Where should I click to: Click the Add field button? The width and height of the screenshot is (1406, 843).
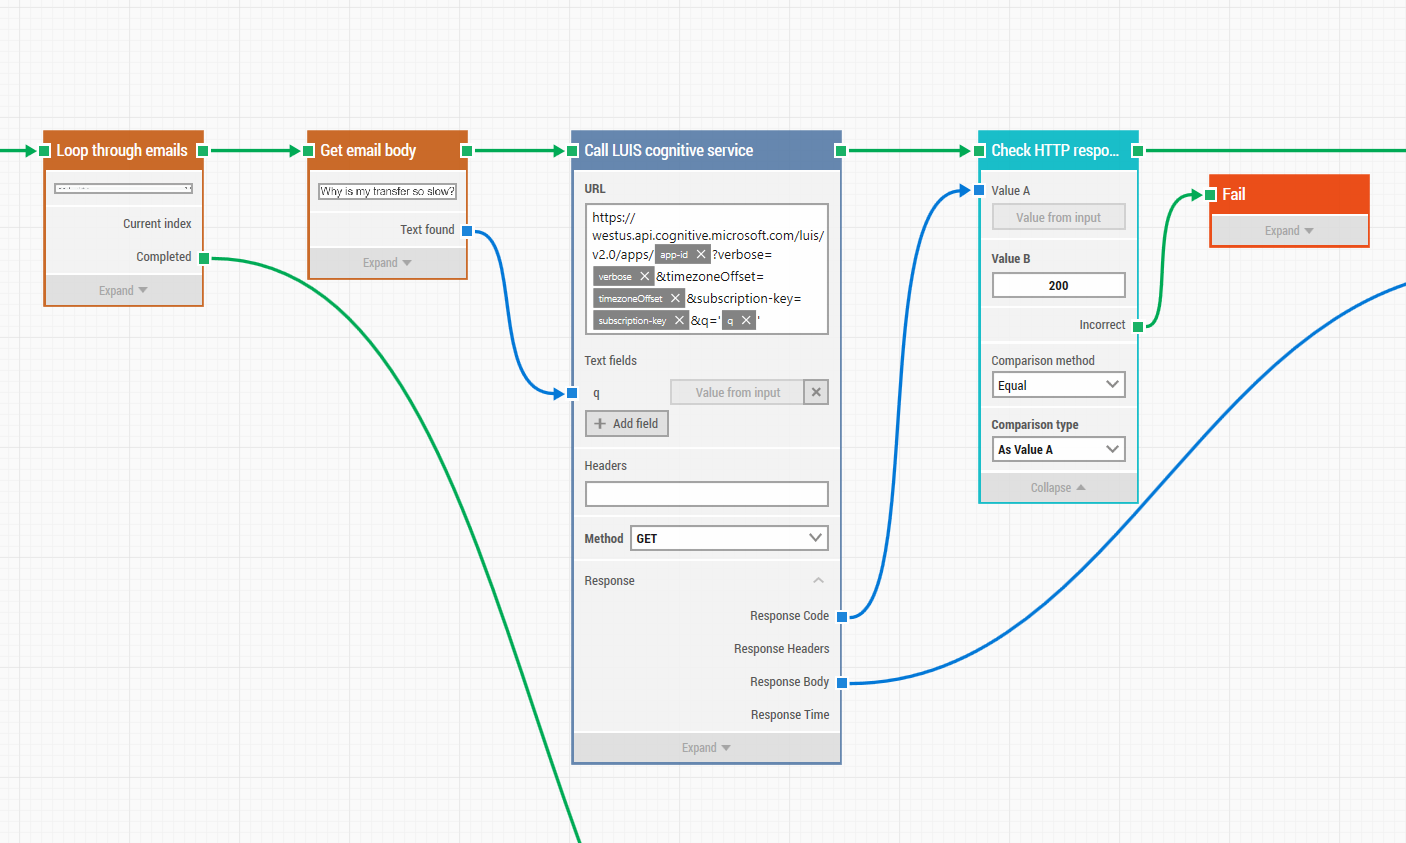point(626,424)
